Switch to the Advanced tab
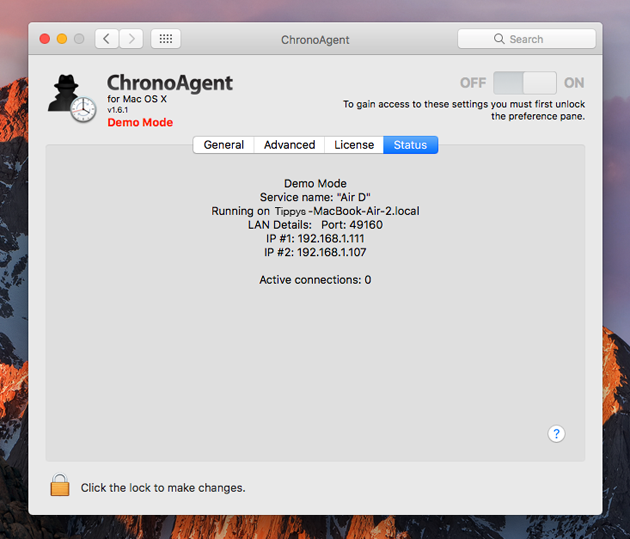 289,145
